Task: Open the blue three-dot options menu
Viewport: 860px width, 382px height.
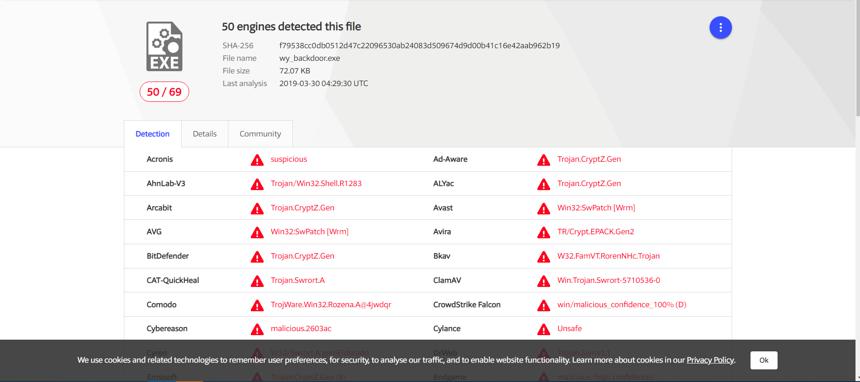Action: point(720,27)
